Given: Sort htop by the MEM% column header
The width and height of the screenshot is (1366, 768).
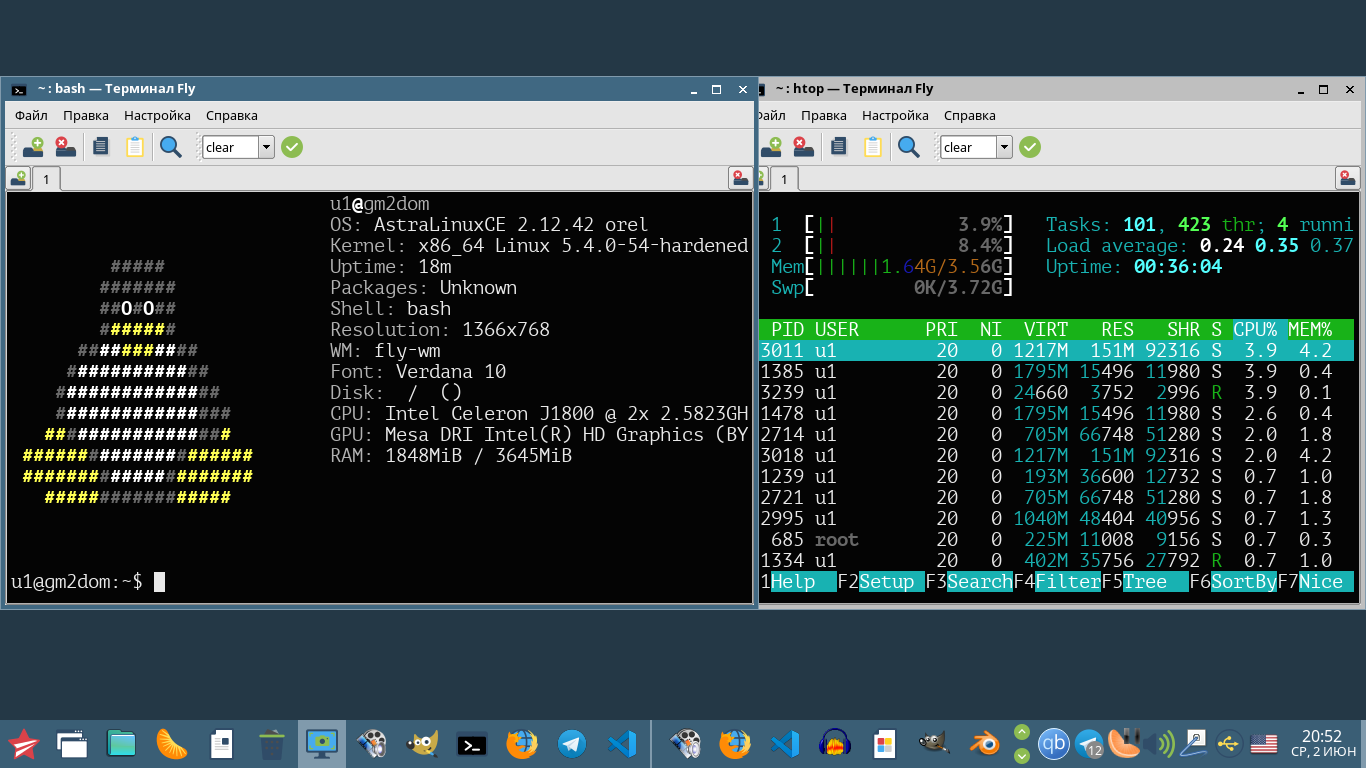Looking at the screenshot, I should pyautogui.click(x=1310, y=329).
